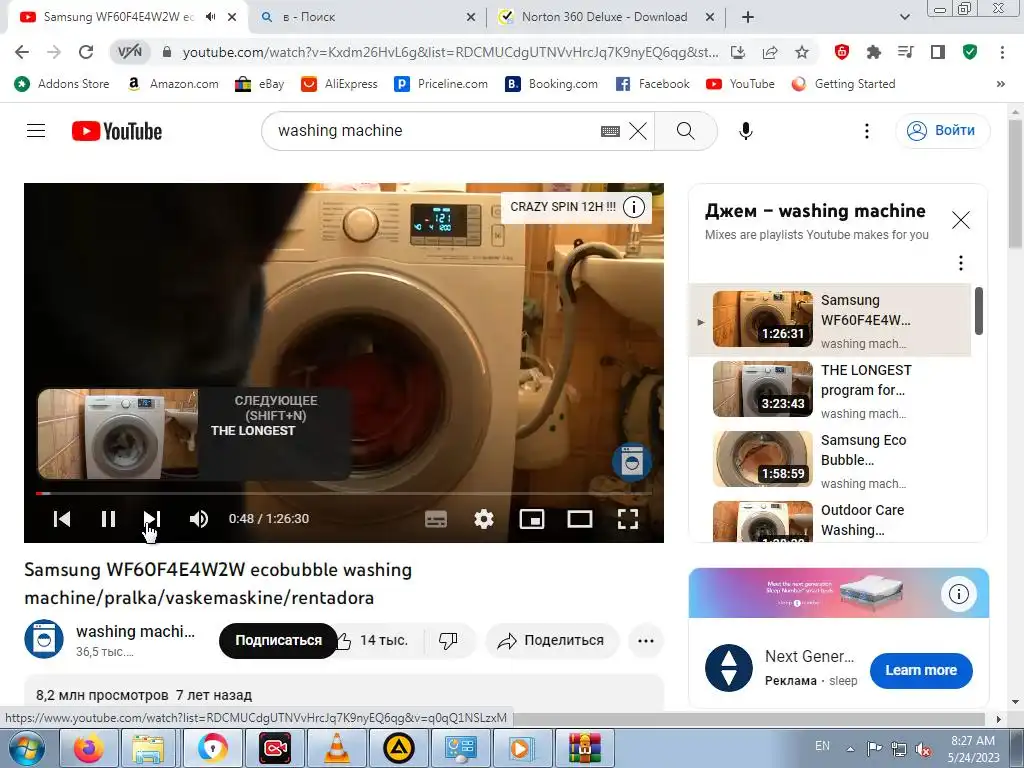Open playlist panel three-dot options
Image resolution: width=1024 pixels, height=768 pixels.
[x=961, y=263]
